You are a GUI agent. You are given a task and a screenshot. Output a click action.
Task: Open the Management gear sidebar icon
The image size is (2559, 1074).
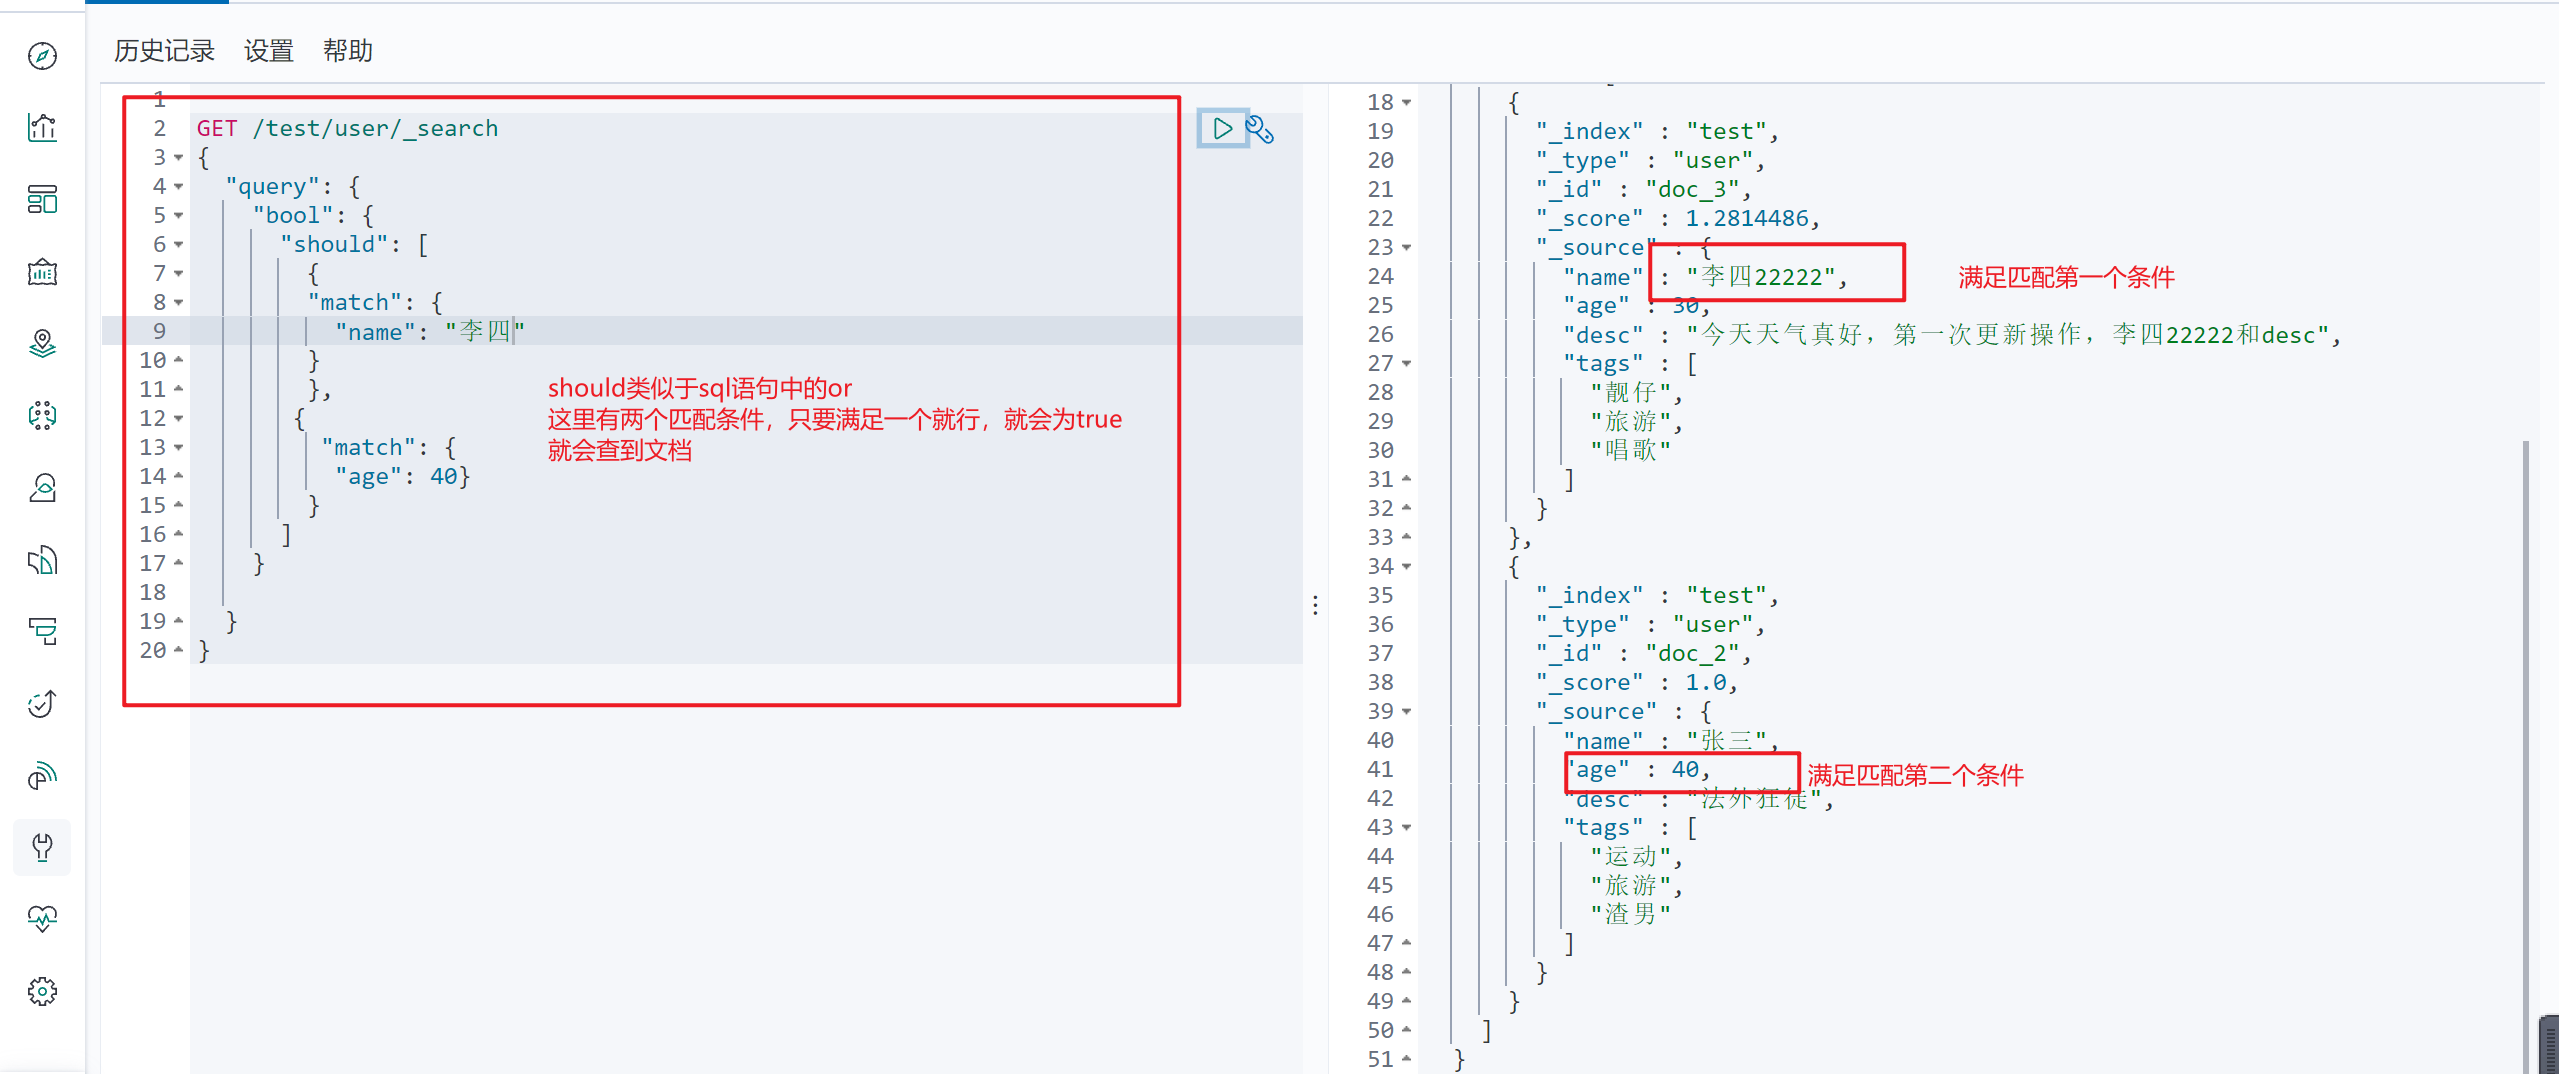click(x=42, y=991)
